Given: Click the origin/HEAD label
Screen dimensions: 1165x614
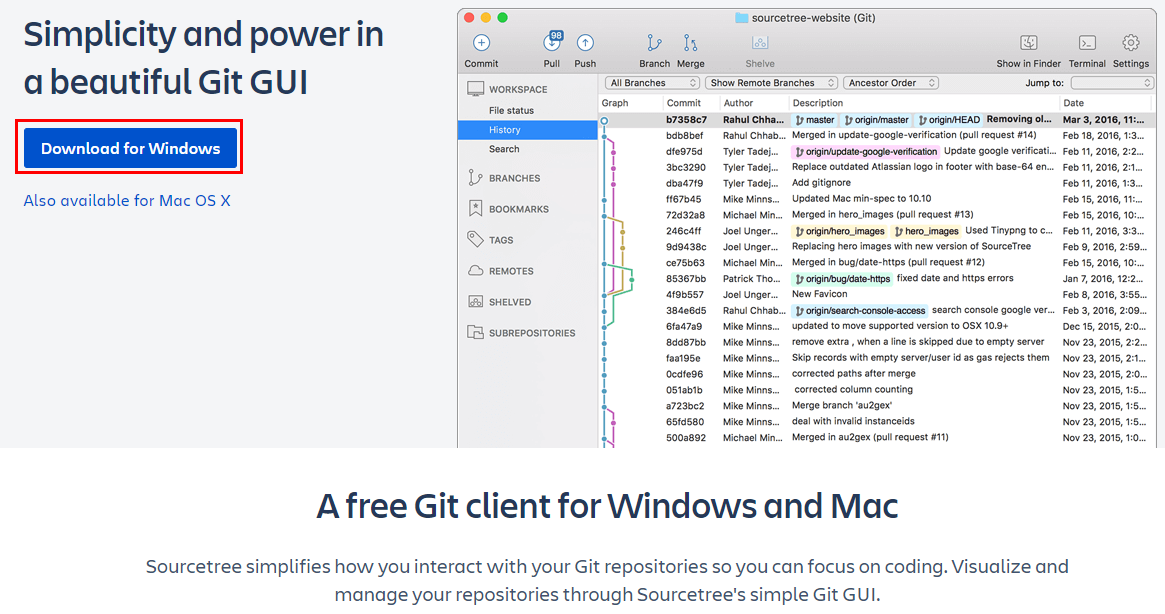Looking at the screenshot, I should (949, 120).
